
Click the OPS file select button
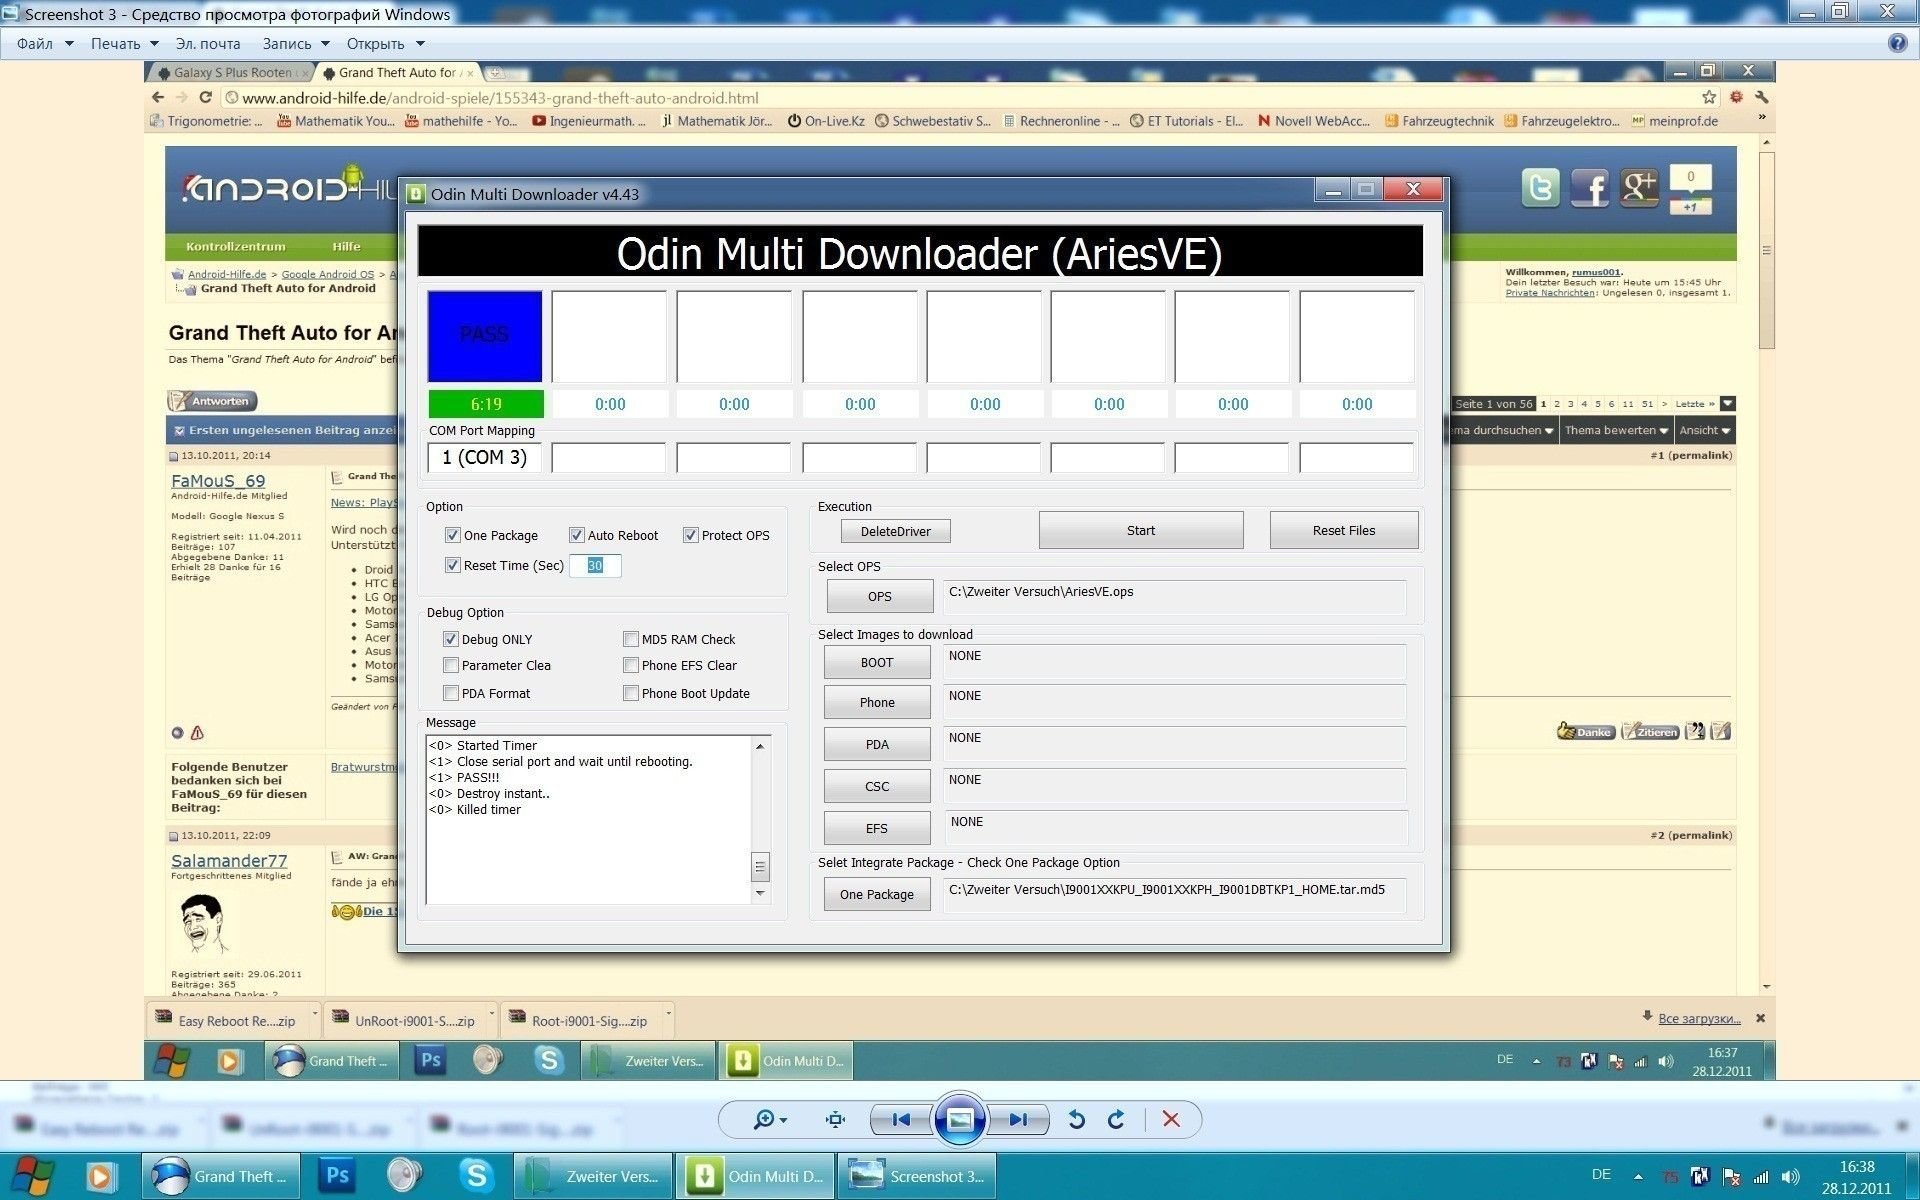click(x=880, y=597)
